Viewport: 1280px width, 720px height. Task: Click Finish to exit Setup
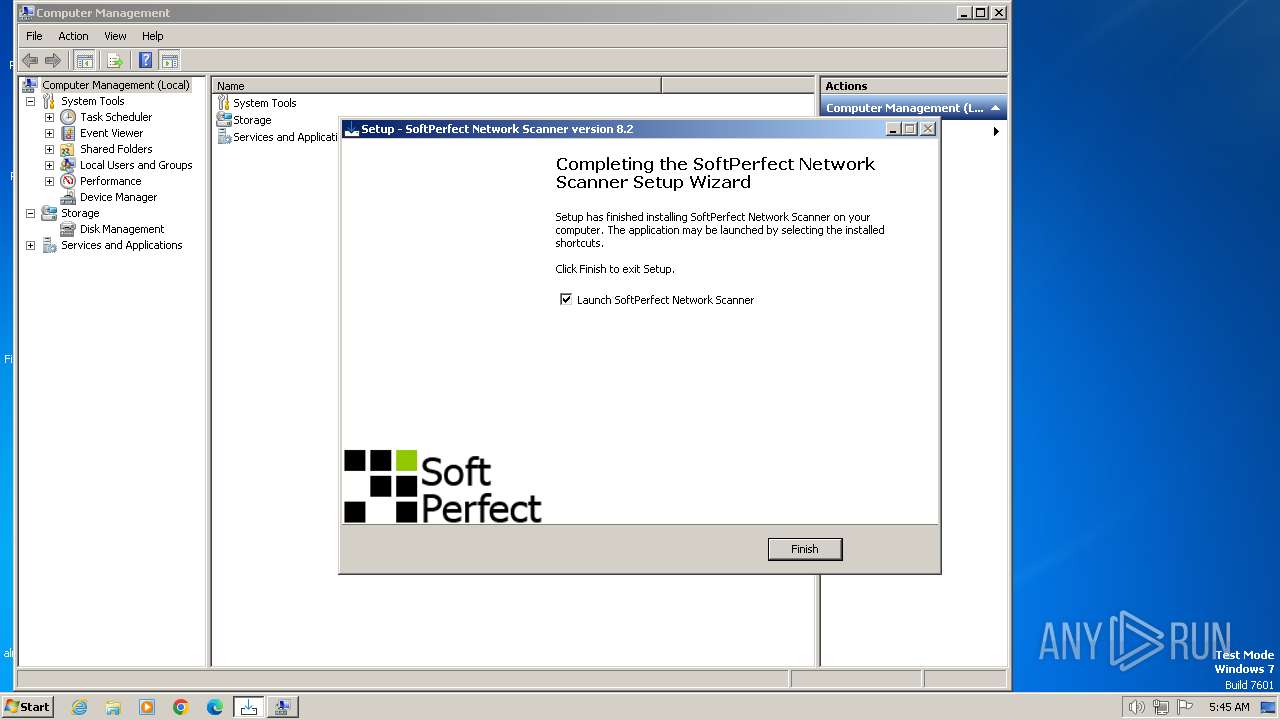click(805, 549)
